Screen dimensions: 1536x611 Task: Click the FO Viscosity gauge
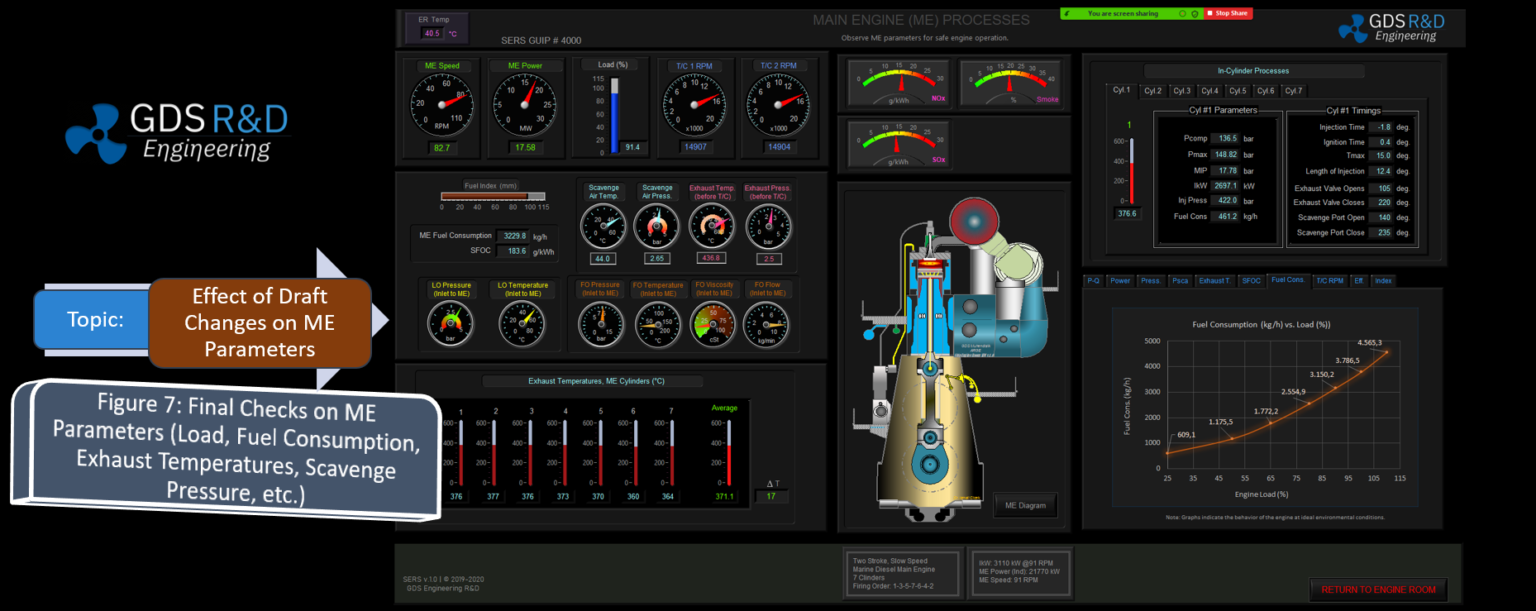tap(715, 322)
